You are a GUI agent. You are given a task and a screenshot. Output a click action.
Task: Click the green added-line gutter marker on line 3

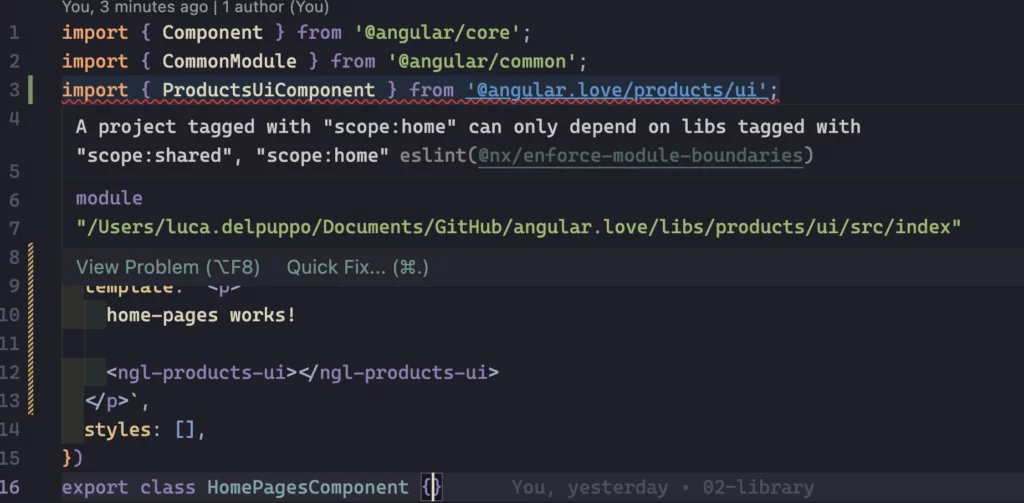point(30,90)
